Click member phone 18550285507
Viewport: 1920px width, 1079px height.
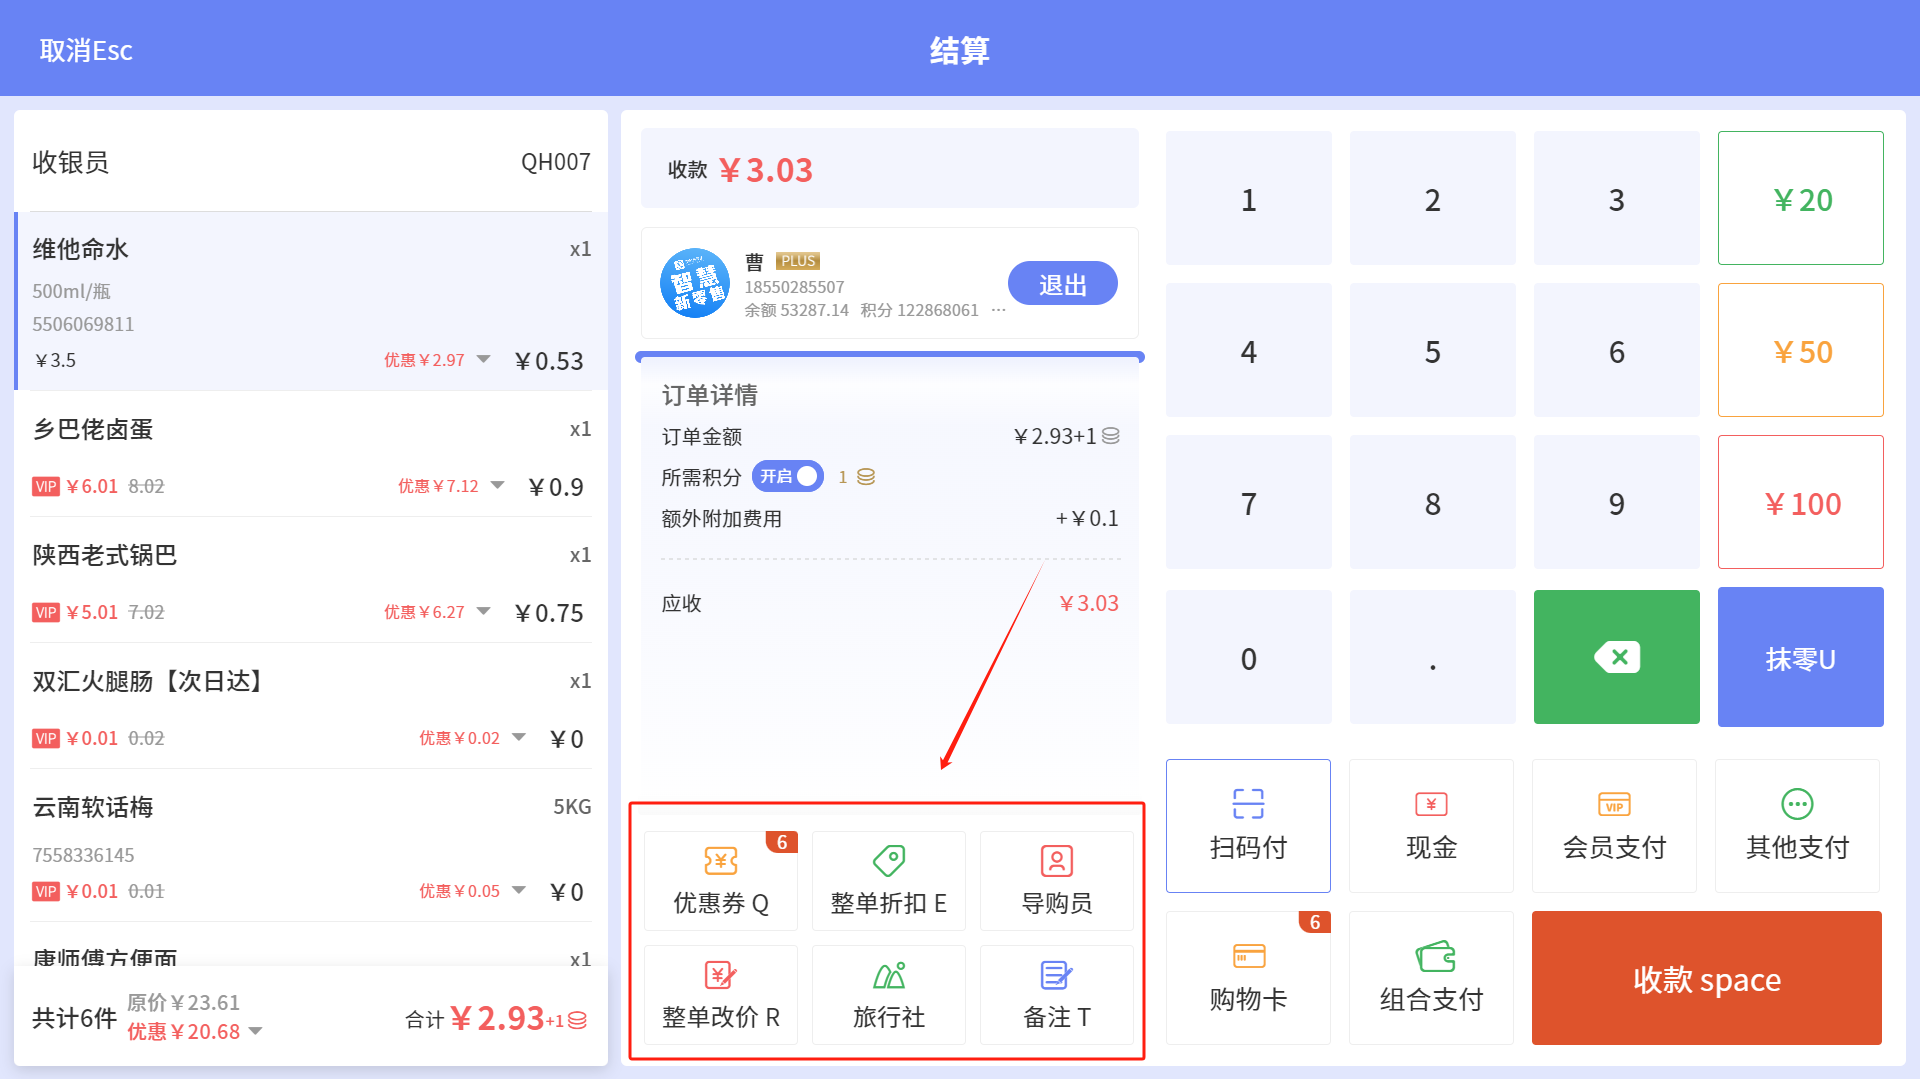794,287
